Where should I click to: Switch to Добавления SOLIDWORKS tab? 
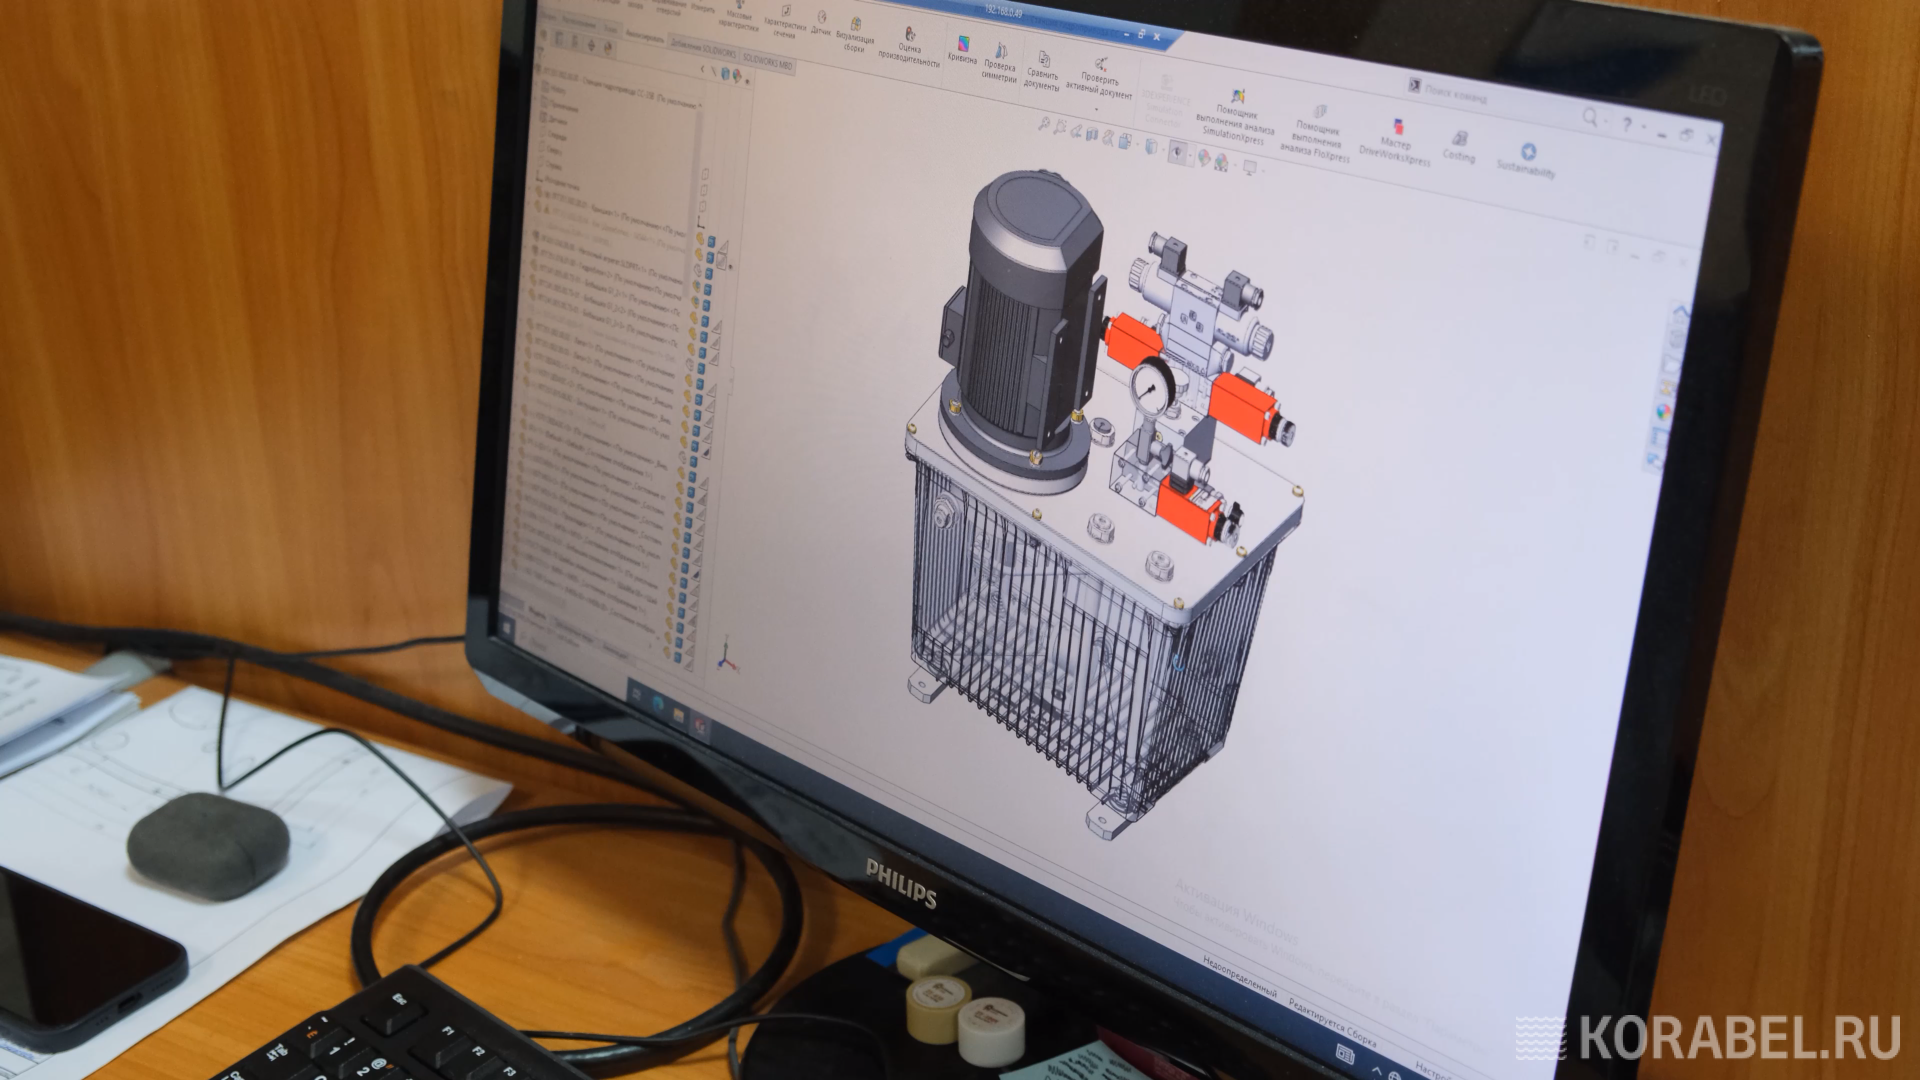pyautogui.click(x=703, y=46)
